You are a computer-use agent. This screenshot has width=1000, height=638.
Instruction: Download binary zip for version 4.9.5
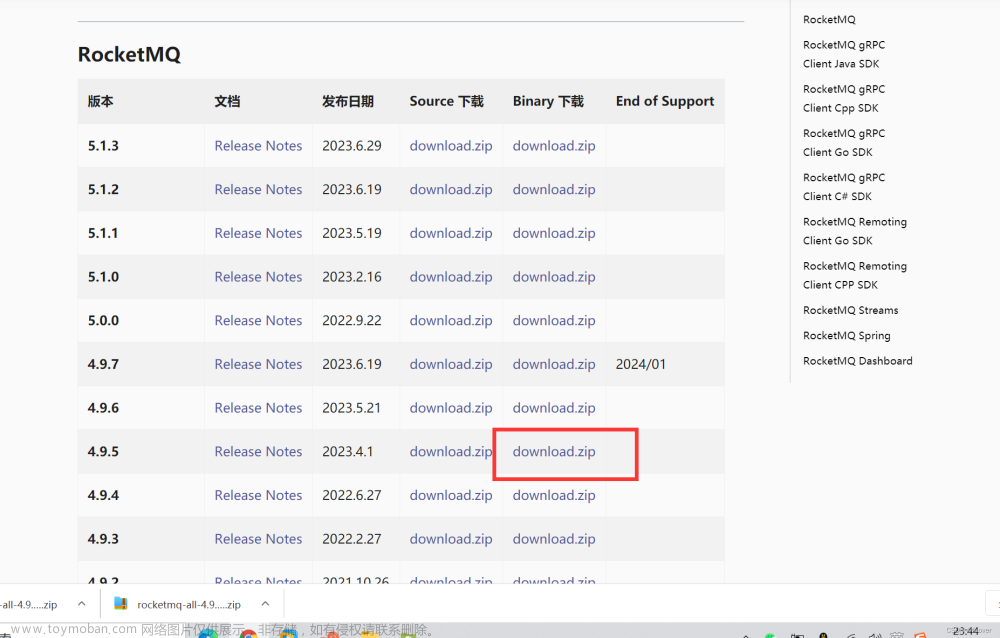554,452
